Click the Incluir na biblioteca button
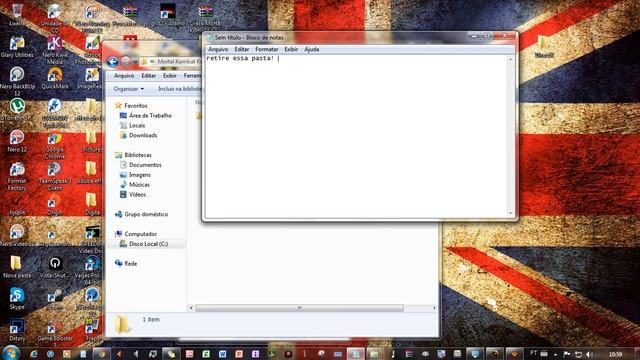Screen dimensions: 640x360 179,89
